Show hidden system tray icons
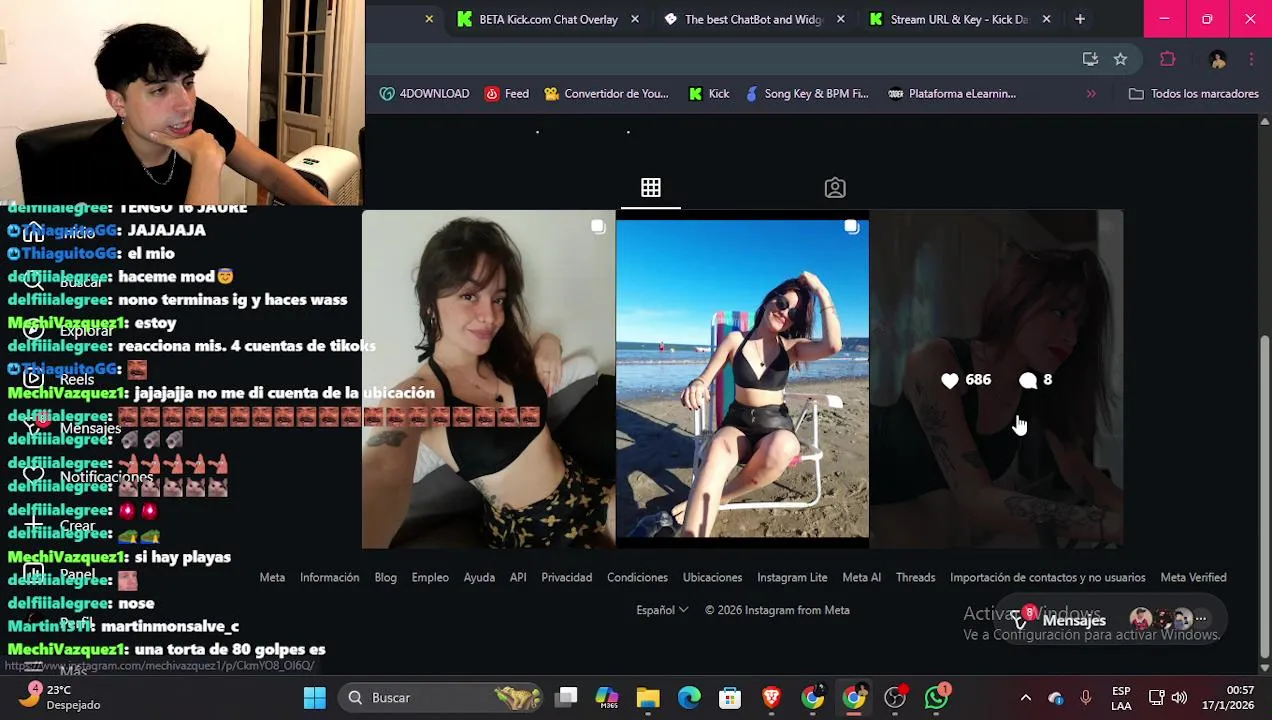1272x720 pixels. pyautogui.click(x=1025, y=698)
